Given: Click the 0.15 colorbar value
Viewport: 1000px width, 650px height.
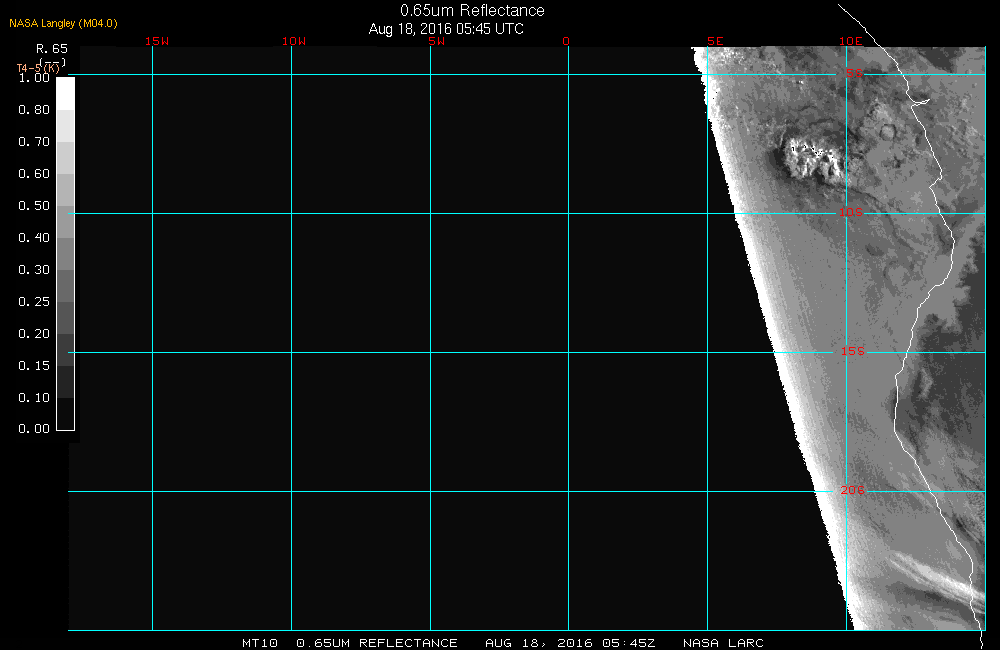Looking at the screenshot, I should click(34, 366).
